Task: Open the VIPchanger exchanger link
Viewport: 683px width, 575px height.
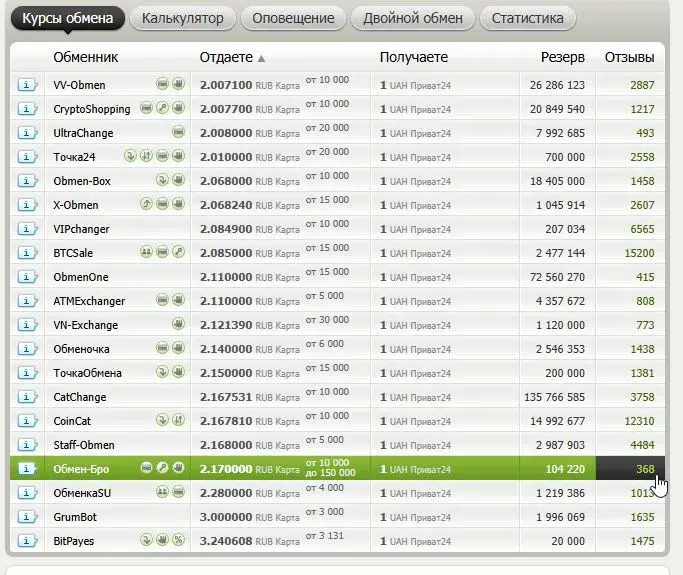Action: (x=81, y=229)
